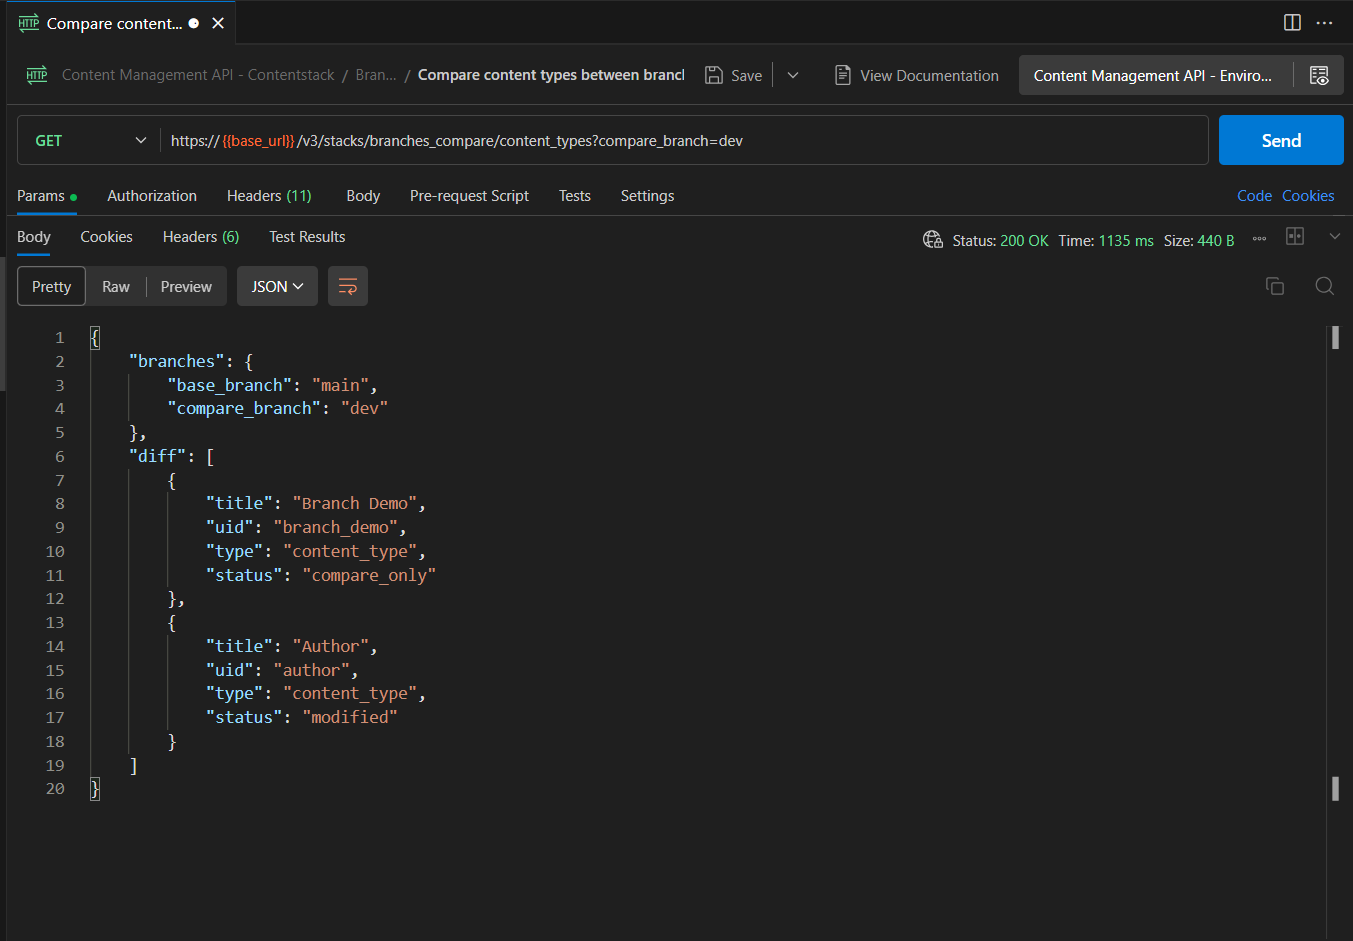Click the "branches" key in the response
This screenshot has width=1353, height=941.
click(x=177, y=361)
